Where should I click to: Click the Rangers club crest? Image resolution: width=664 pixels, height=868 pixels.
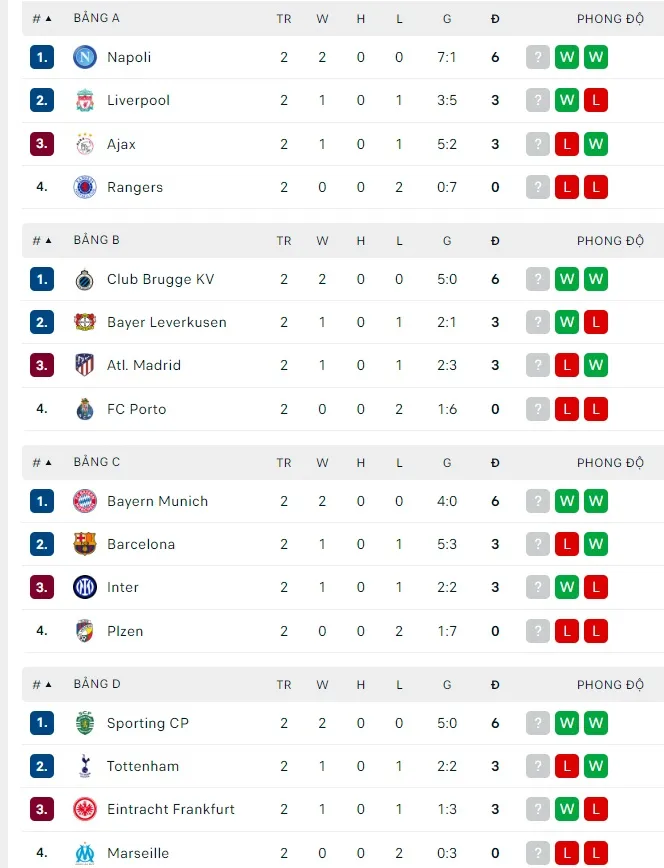[x=84, y=187]
